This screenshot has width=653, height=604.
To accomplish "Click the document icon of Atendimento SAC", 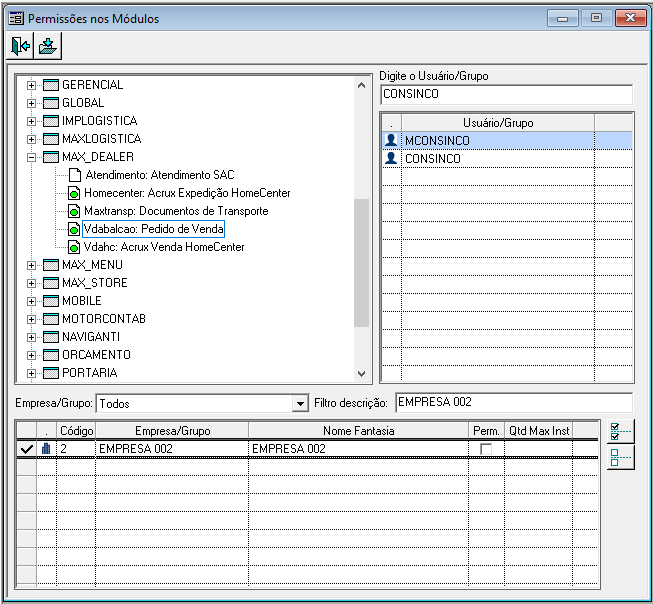I will point(75,175).
